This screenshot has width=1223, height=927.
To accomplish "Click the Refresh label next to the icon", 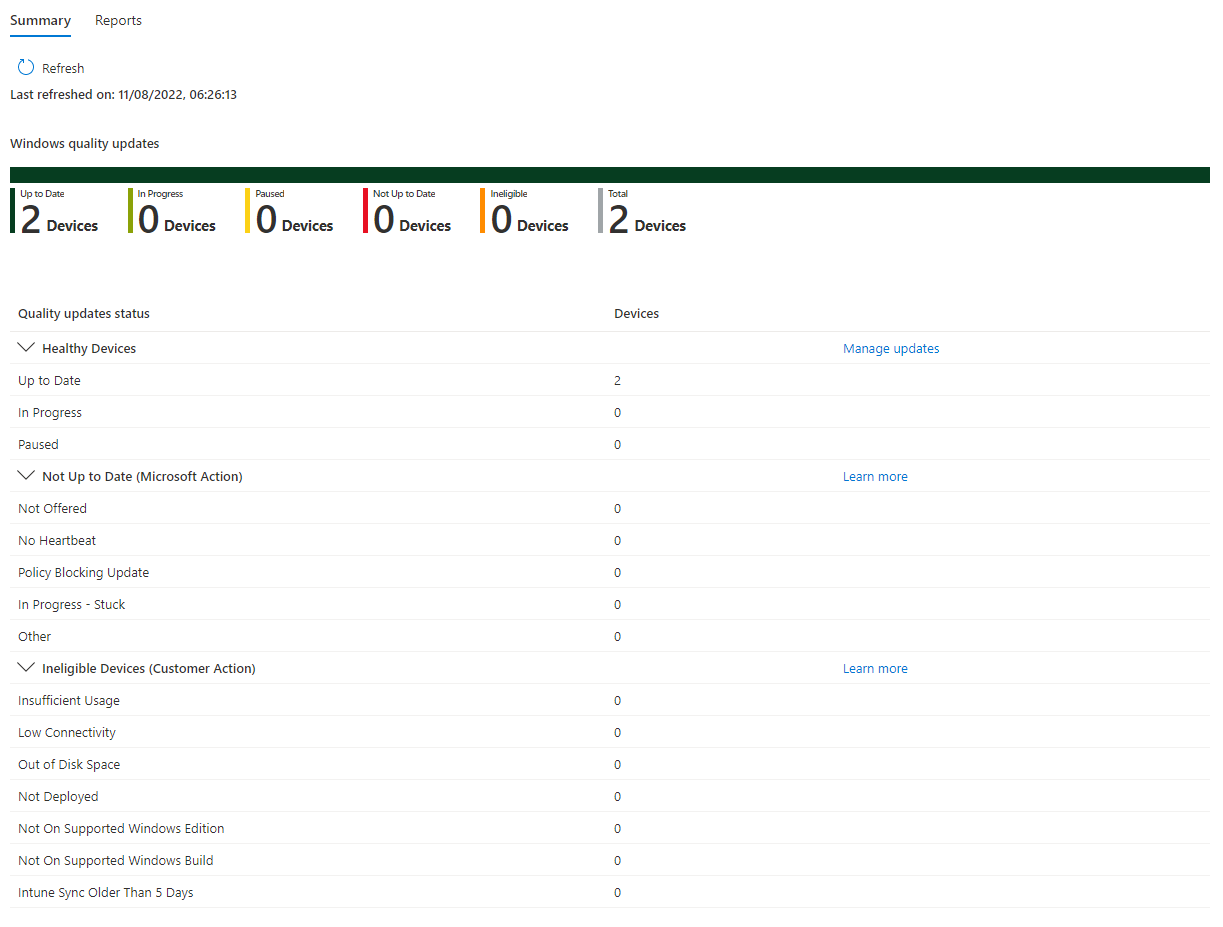I will 62,68.
